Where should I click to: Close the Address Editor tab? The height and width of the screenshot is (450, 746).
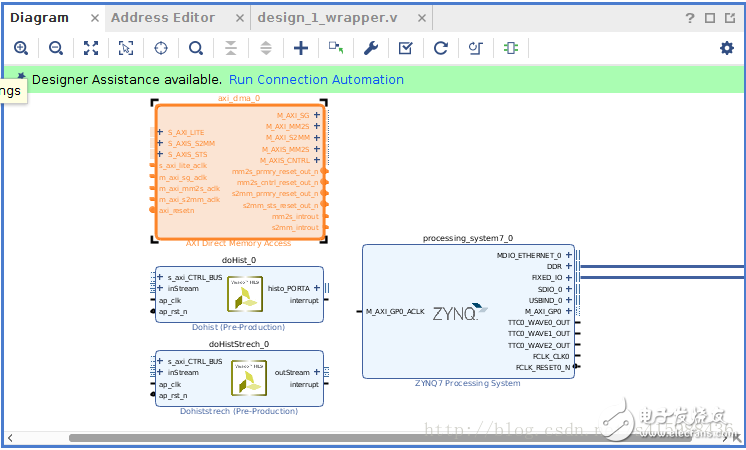pyautogui.click(x=240, y=18)
